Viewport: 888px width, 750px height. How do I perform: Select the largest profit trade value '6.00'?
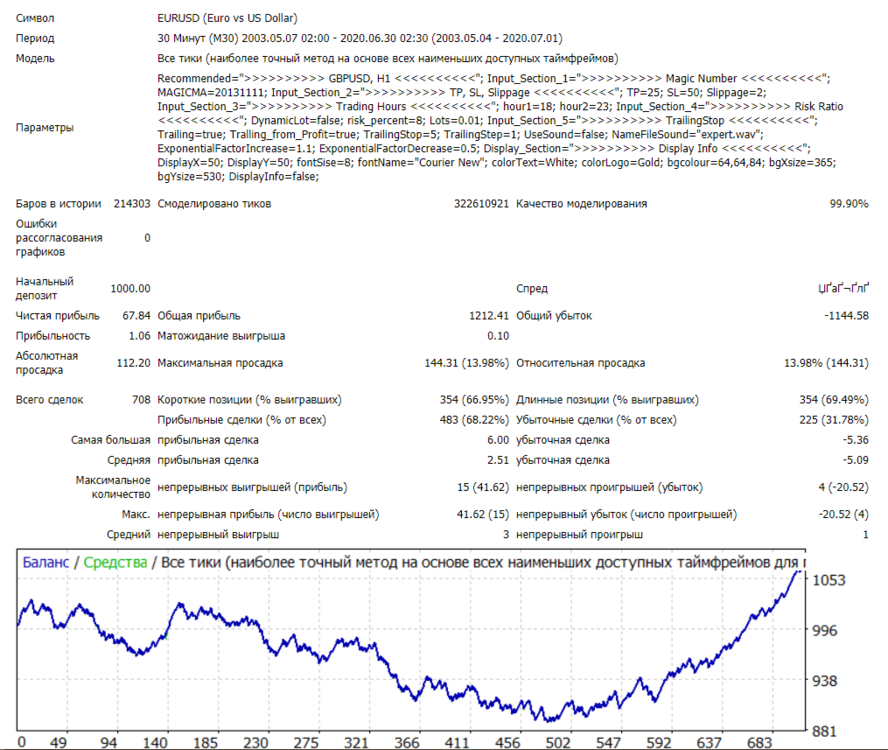tap(498, 440)
